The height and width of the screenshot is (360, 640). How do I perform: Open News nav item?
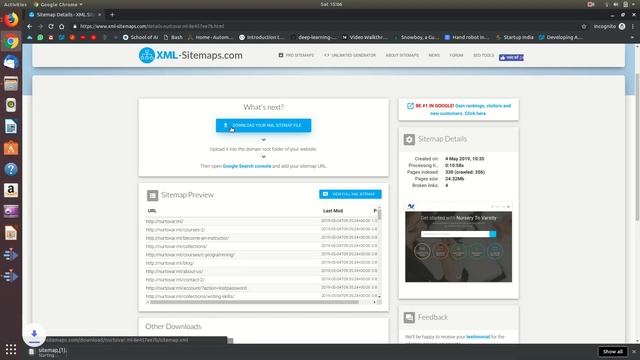tap(434, 55)
